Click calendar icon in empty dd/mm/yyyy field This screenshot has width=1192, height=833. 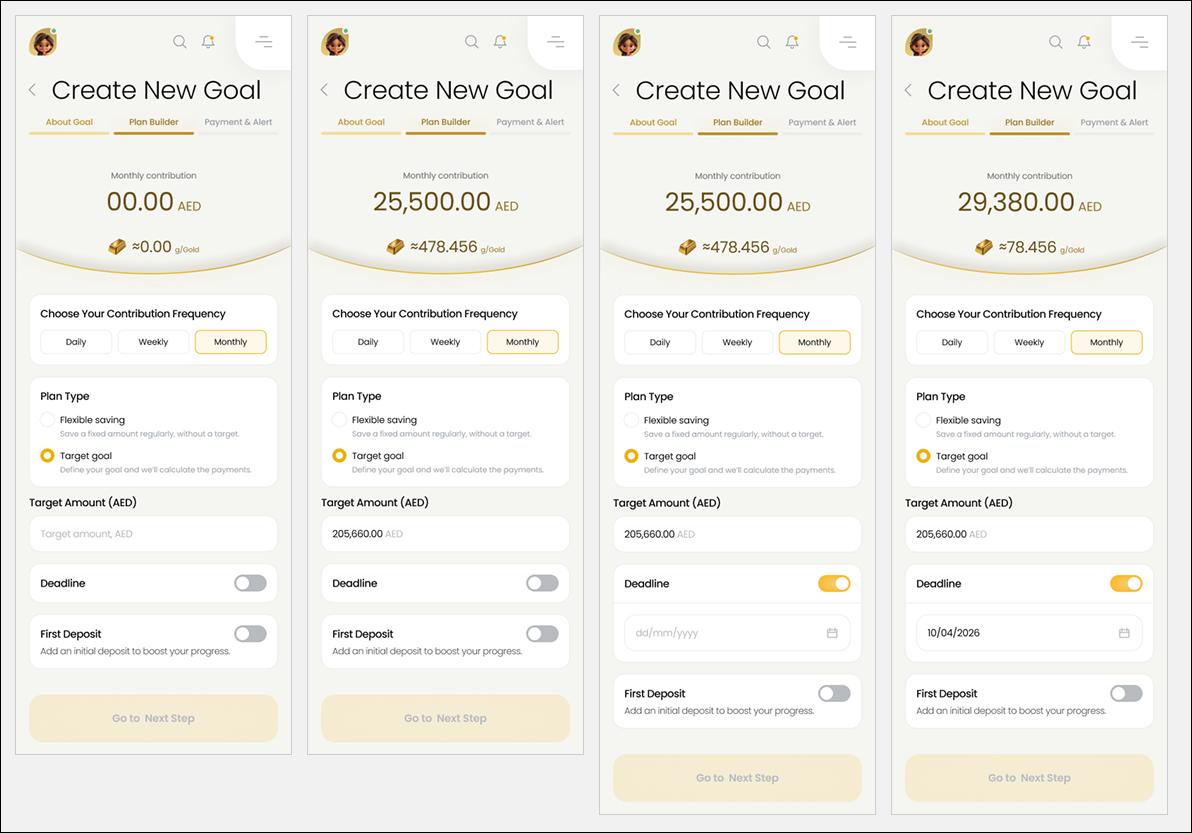(832, 633)
